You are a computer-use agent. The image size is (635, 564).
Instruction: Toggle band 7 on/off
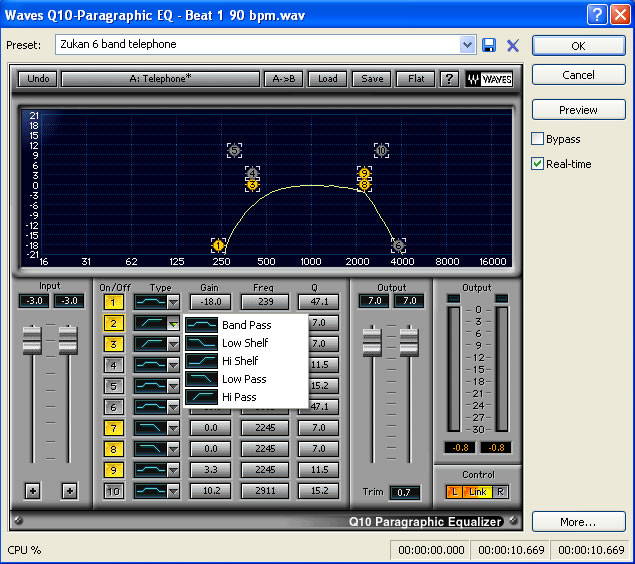pos(113,428)
